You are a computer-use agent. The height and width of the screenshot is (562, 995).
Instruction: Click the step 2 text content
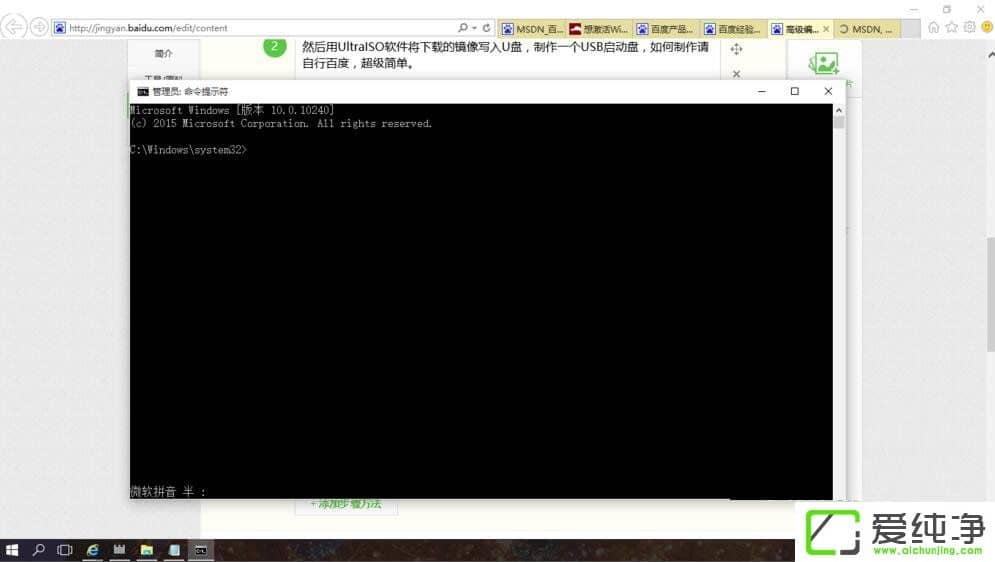[505, 55]
